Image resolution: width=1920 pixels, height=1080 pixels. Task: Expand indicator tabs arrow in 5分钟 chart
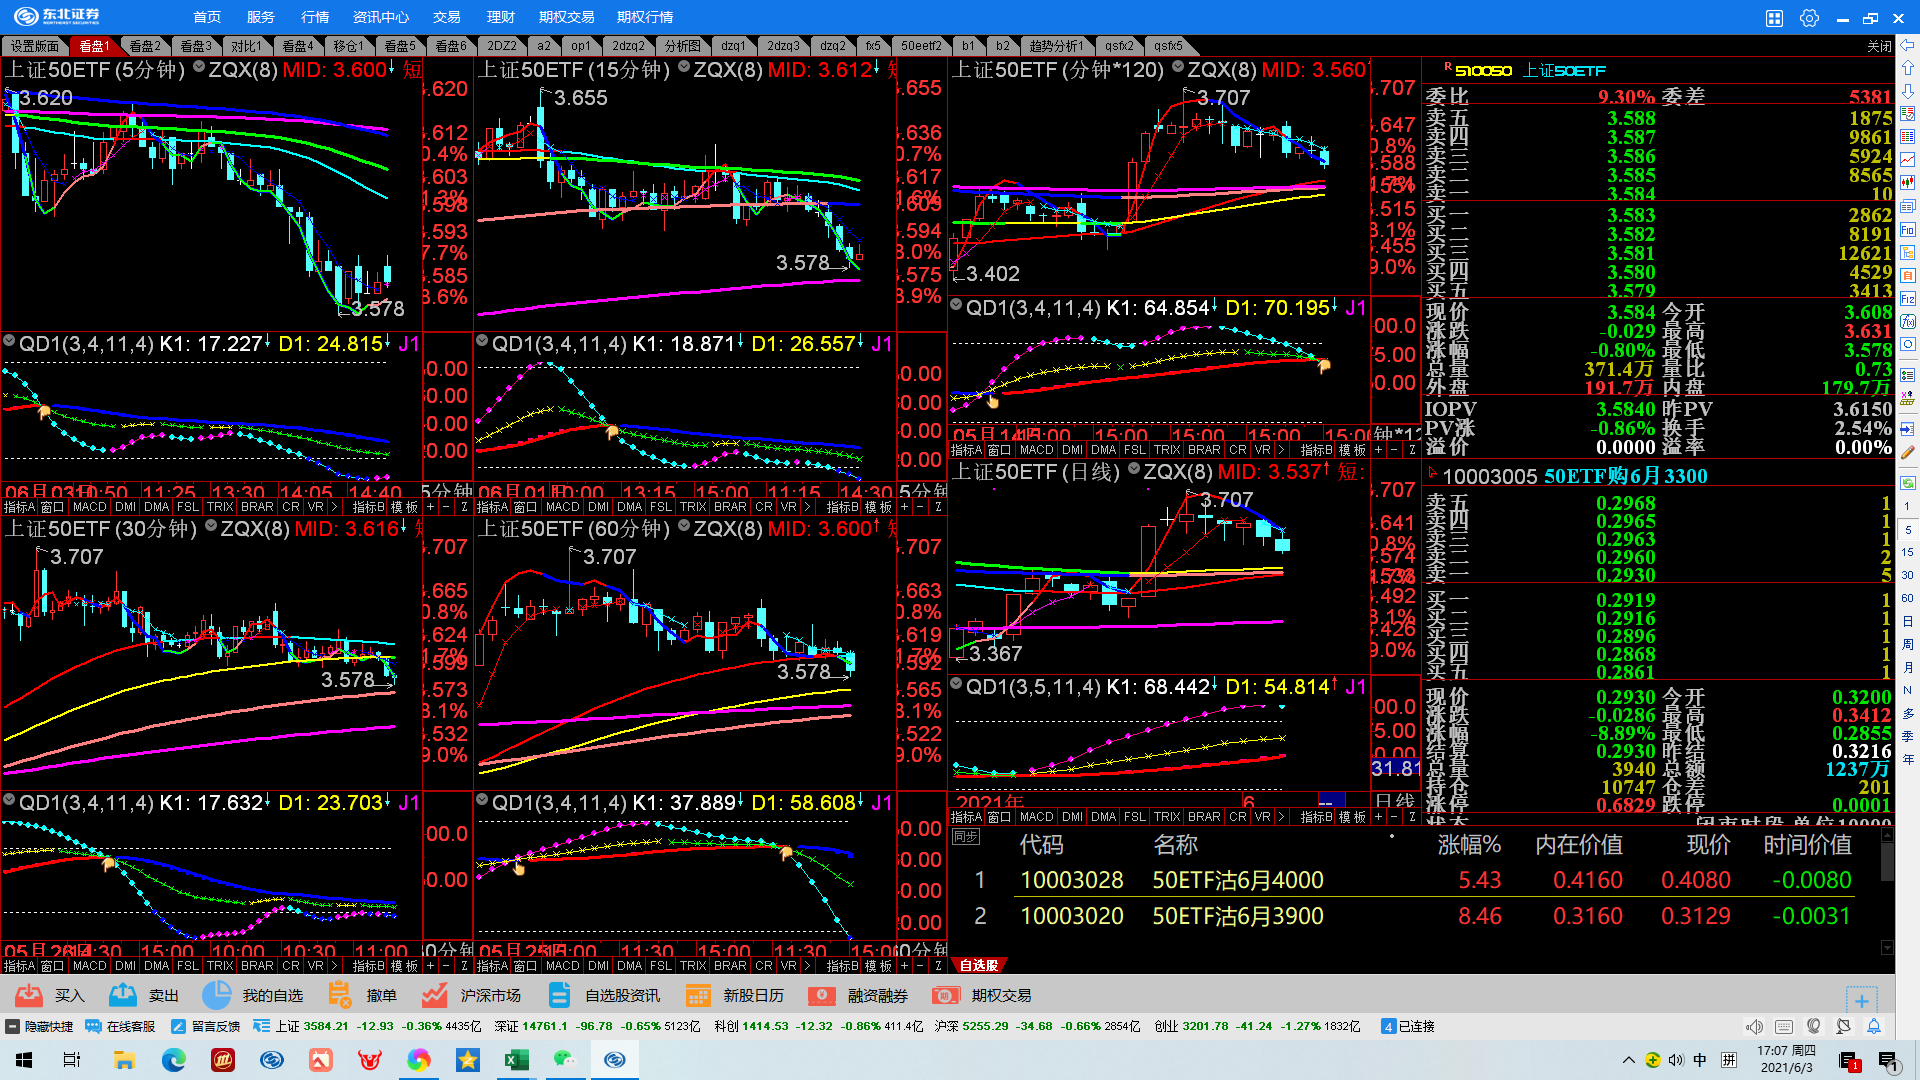[x=335, y=507]
